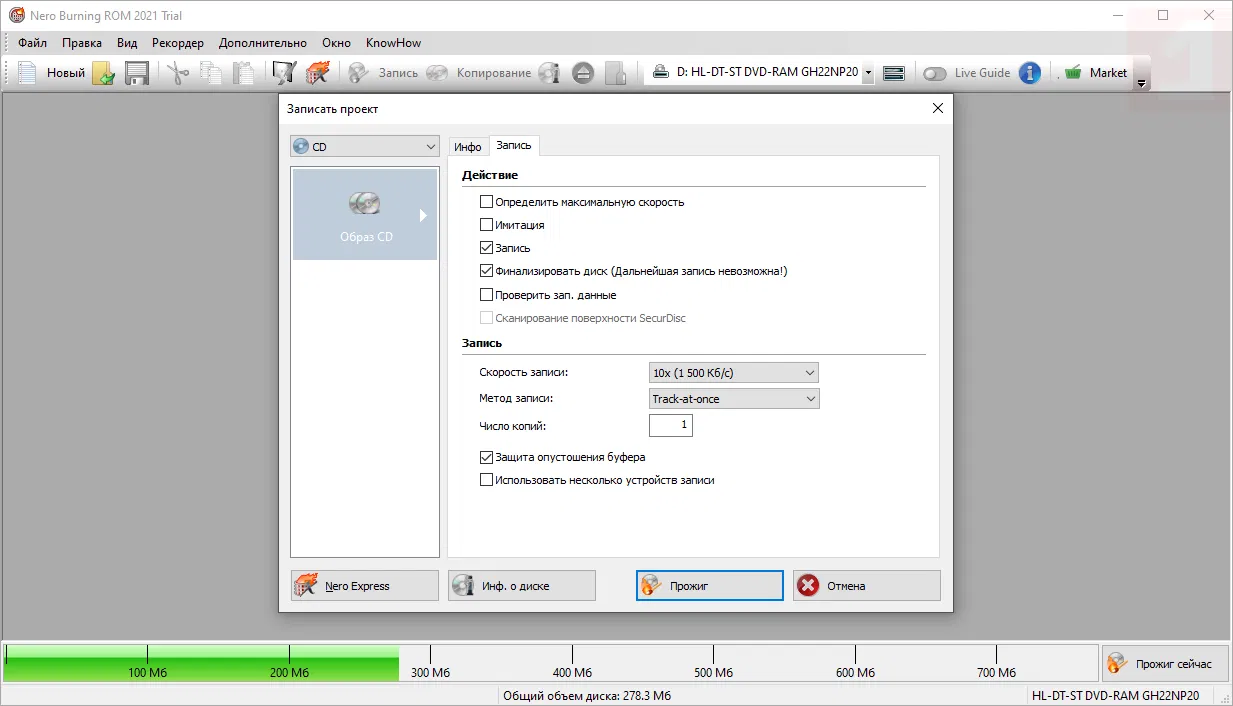Screen dimensions: 1233x706
Task: Click the disc info toolbar icon
Action: (549, 73)
